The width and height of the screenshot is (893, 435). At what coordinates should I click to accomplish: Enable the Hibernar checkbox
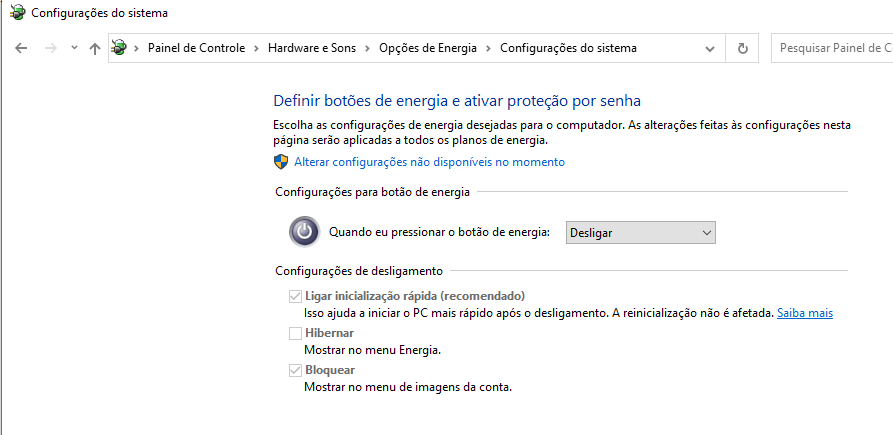click(295, 333)
